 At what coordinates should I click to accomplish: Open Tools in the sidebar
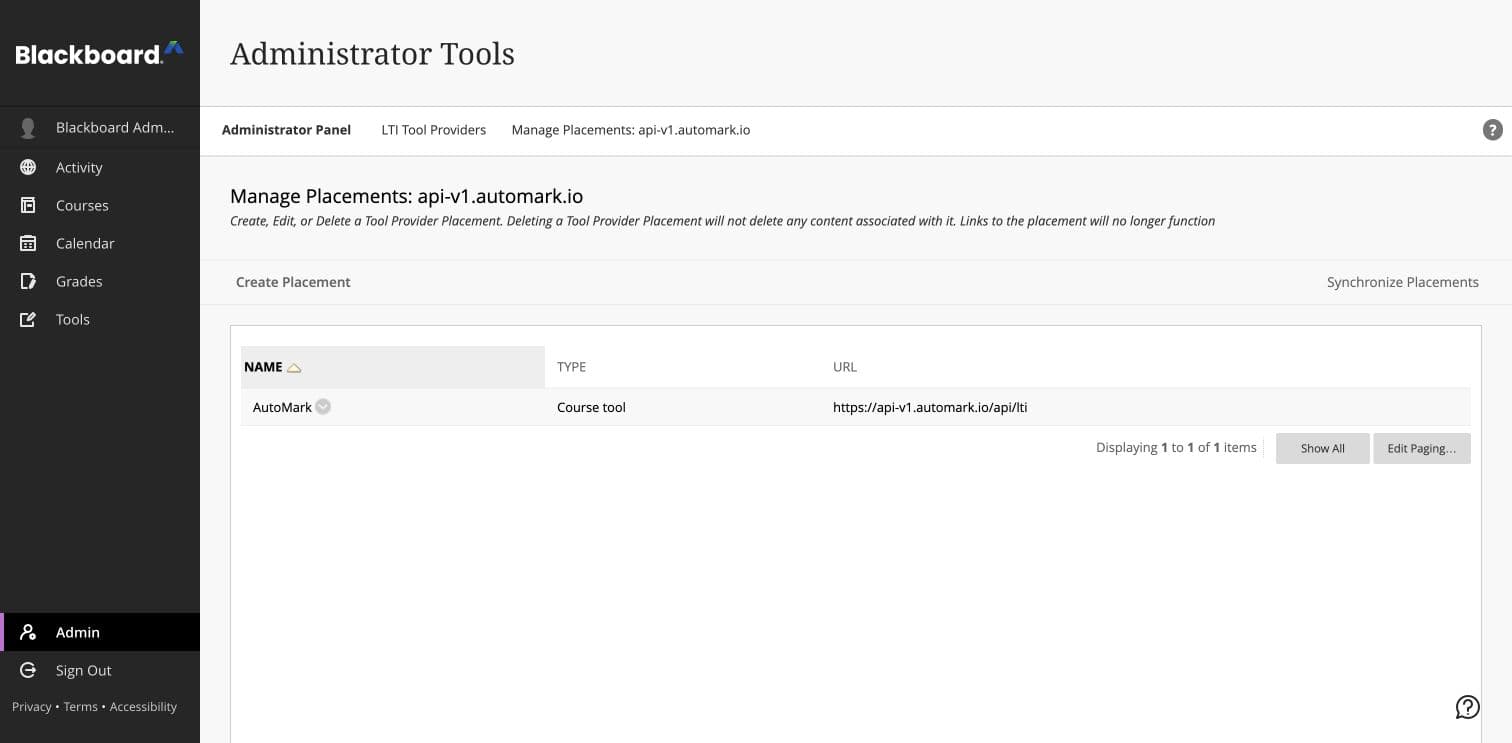73,319
